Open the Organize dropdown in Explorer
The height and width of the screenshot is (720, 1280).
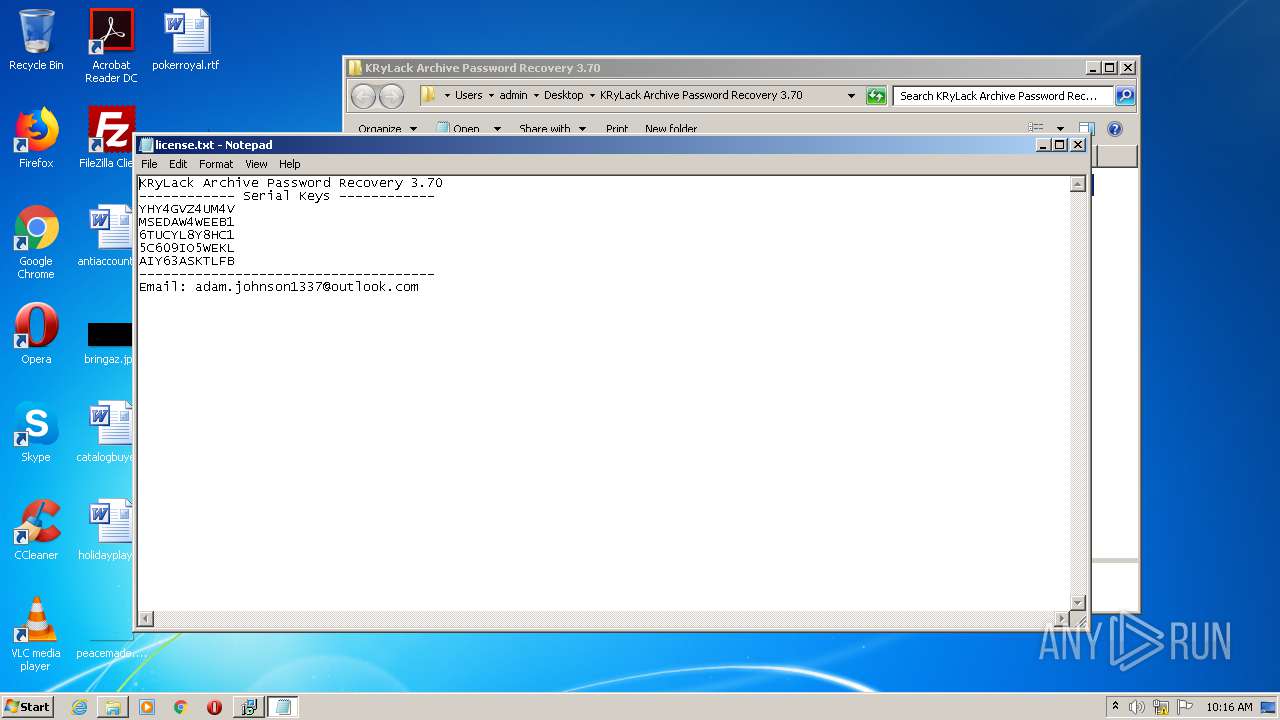coord(388,129)
